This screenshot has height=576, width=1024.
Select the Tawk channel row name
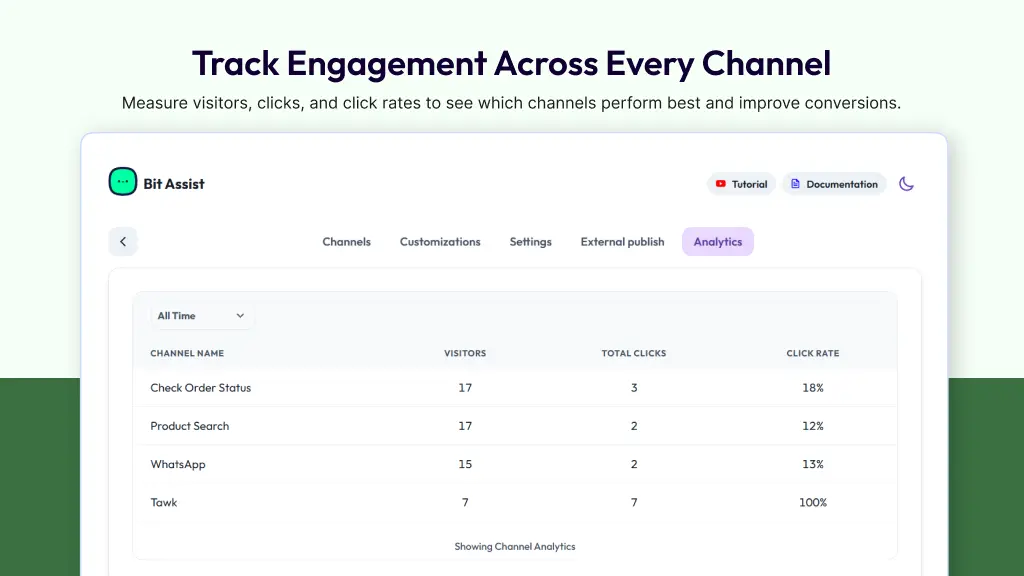(x=163, y=502)
